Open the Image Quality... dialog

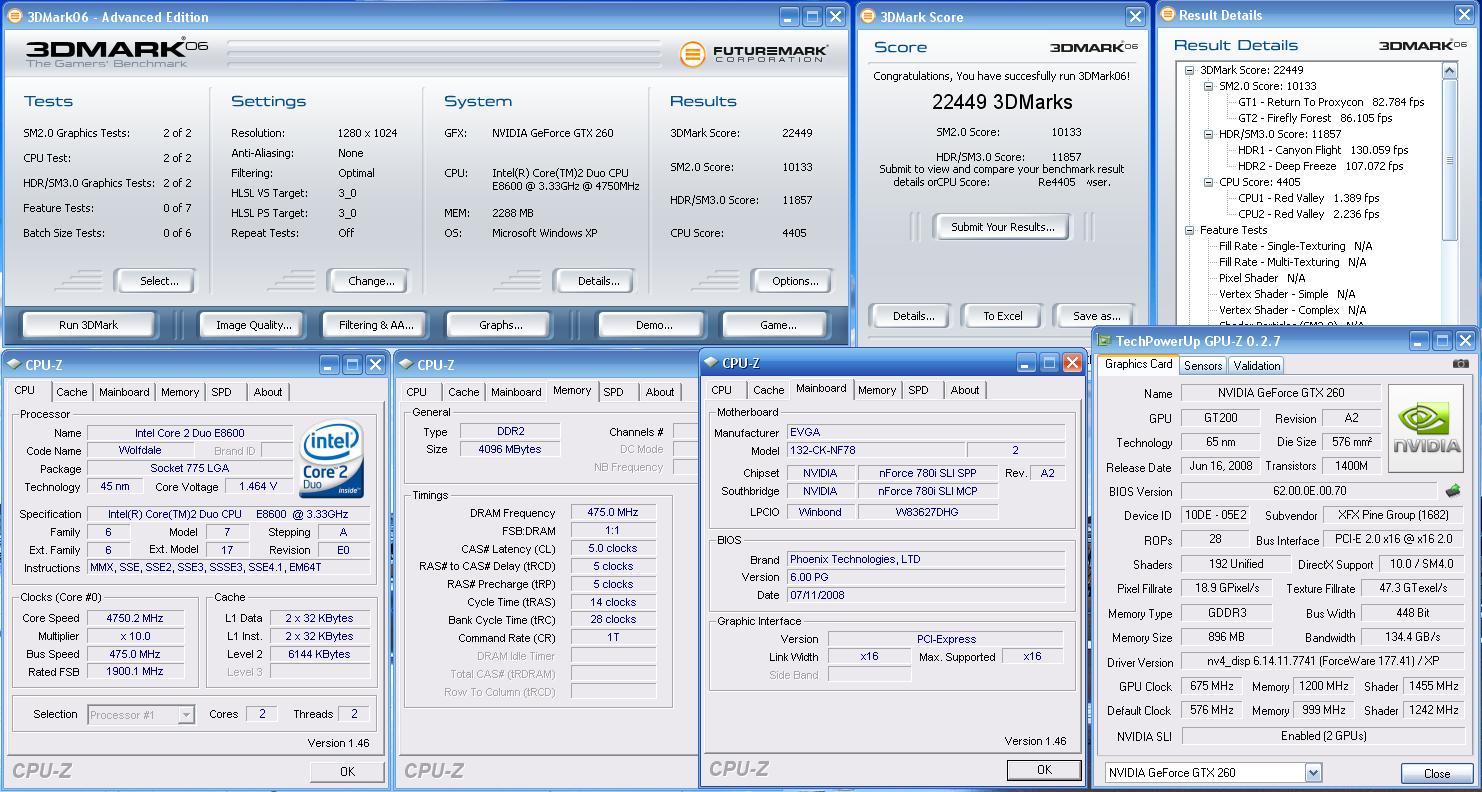tap(254, 325)
